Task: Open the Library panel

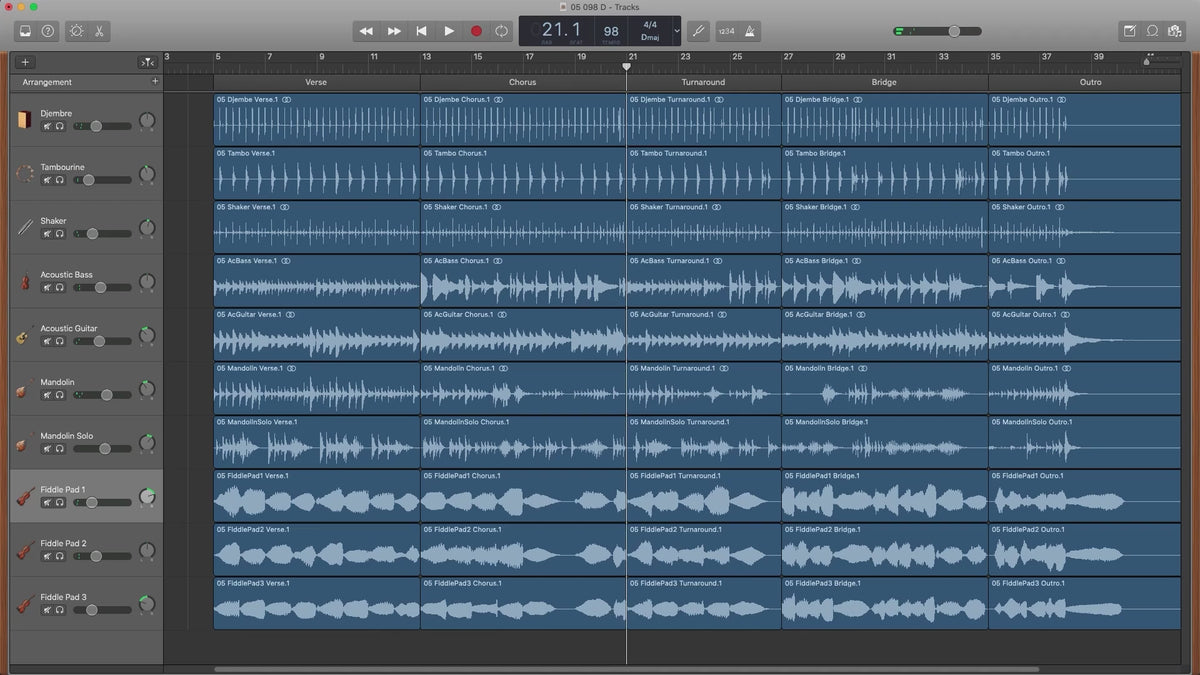Action: [25, 31]
